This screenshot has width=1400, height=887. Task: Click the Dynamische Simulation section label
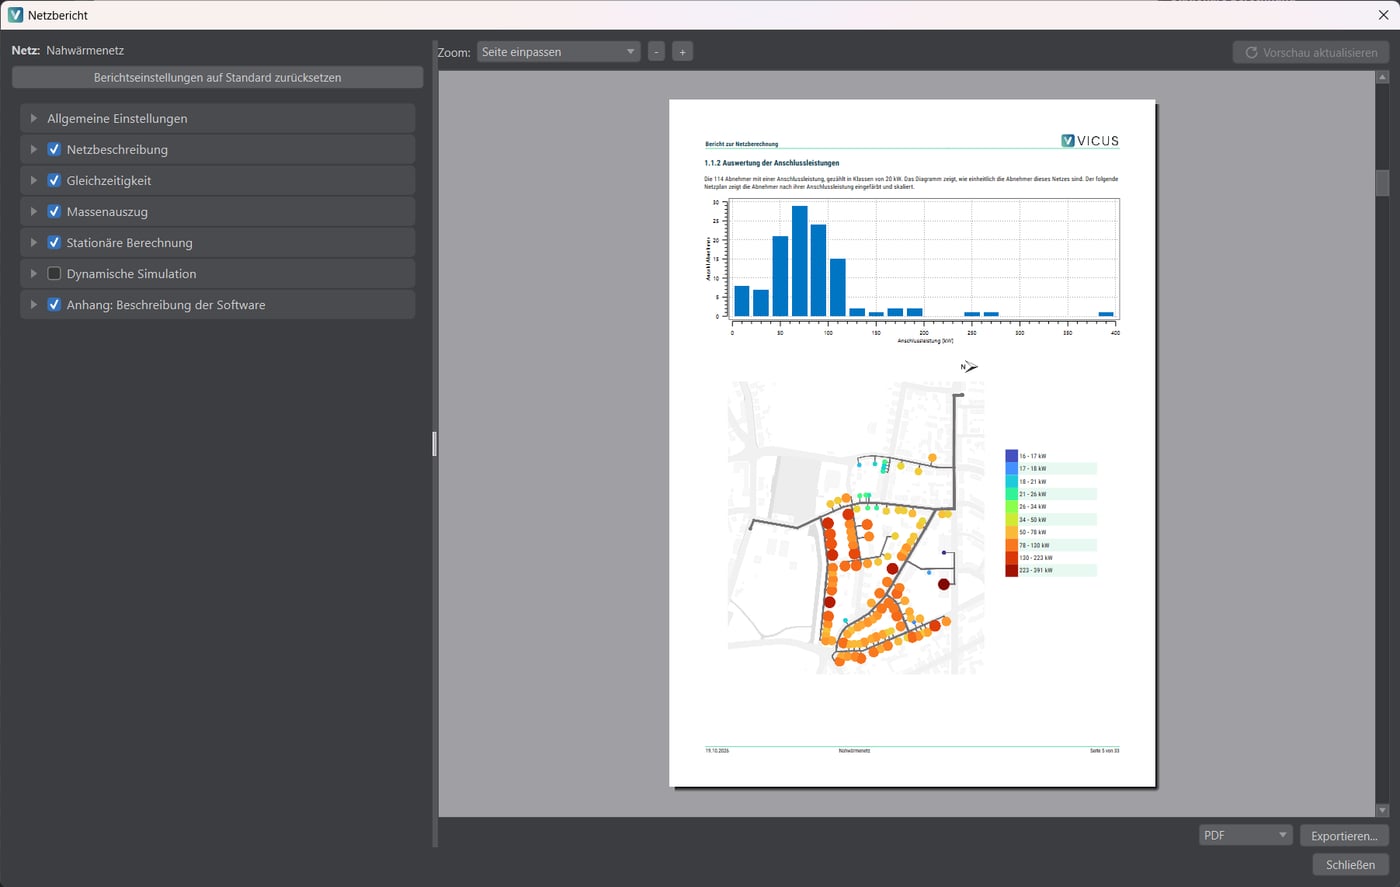131,273
